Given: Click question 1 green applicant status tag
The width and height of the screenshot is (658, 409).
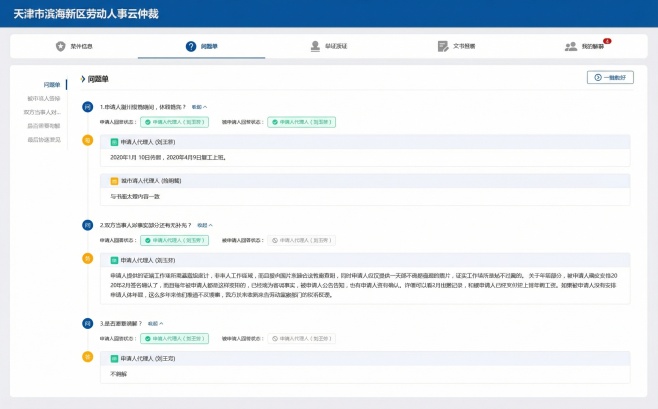Looking at the screenshot, I should (175, 122).
